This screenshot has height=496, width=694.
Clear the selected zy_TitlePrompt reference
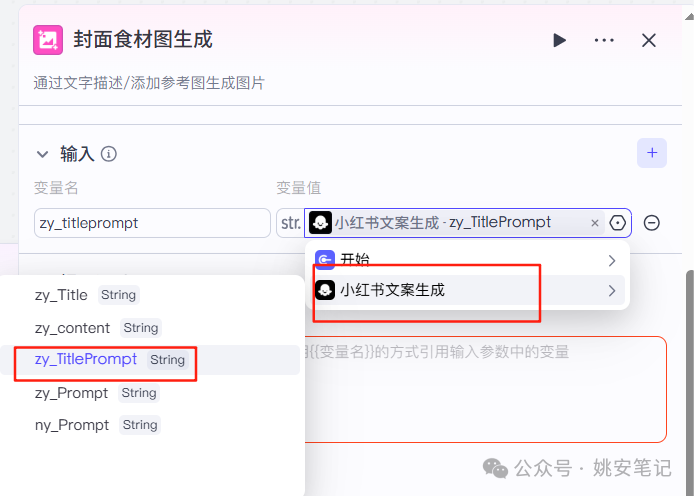tap(595, 223)
